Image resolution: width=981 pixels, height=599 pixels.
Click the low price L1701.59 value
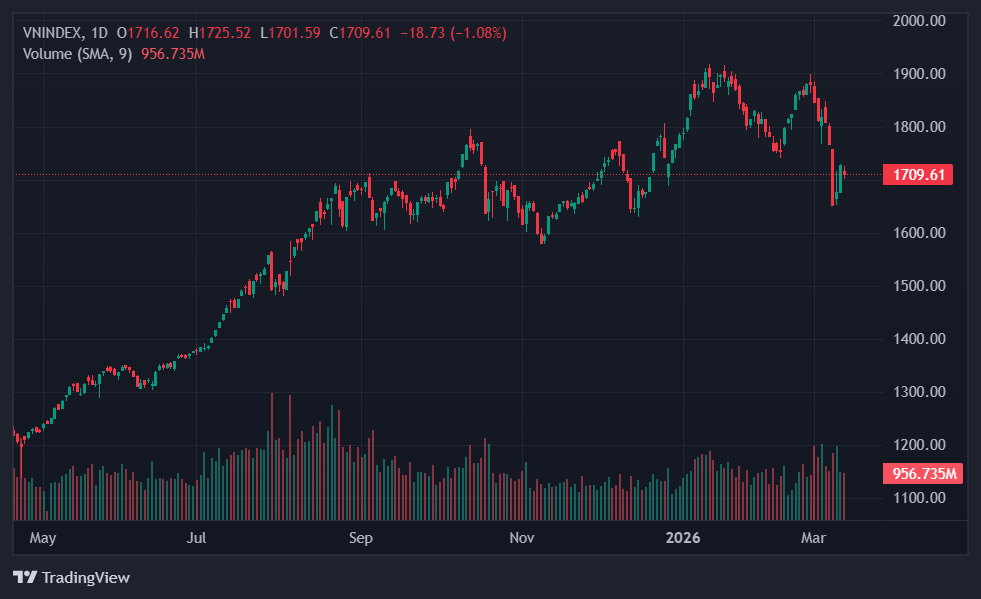[291, 33]
